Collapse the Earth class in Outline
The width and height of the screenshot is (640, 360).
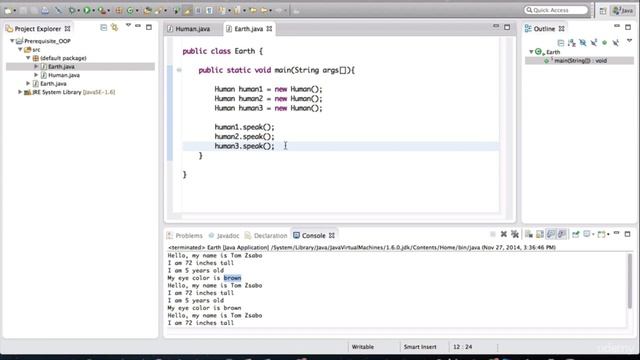pyautogui.click(x=531, y=52)
